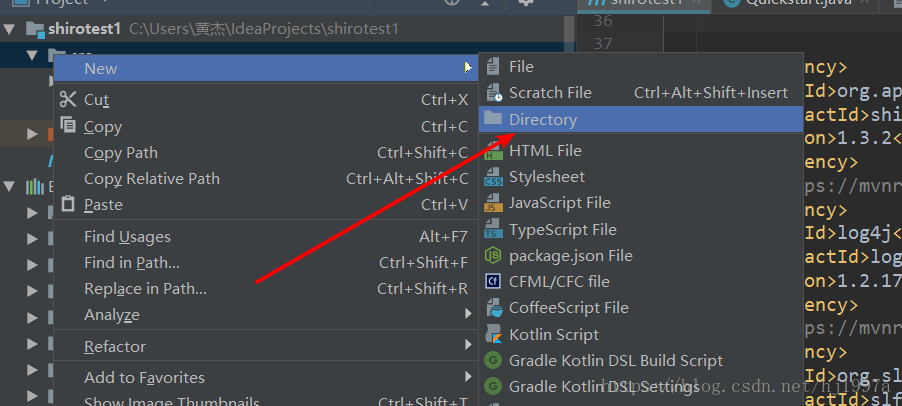Click the Kotlin Script icon
This screenshot has width=902, height=406.
click(494, 334)
